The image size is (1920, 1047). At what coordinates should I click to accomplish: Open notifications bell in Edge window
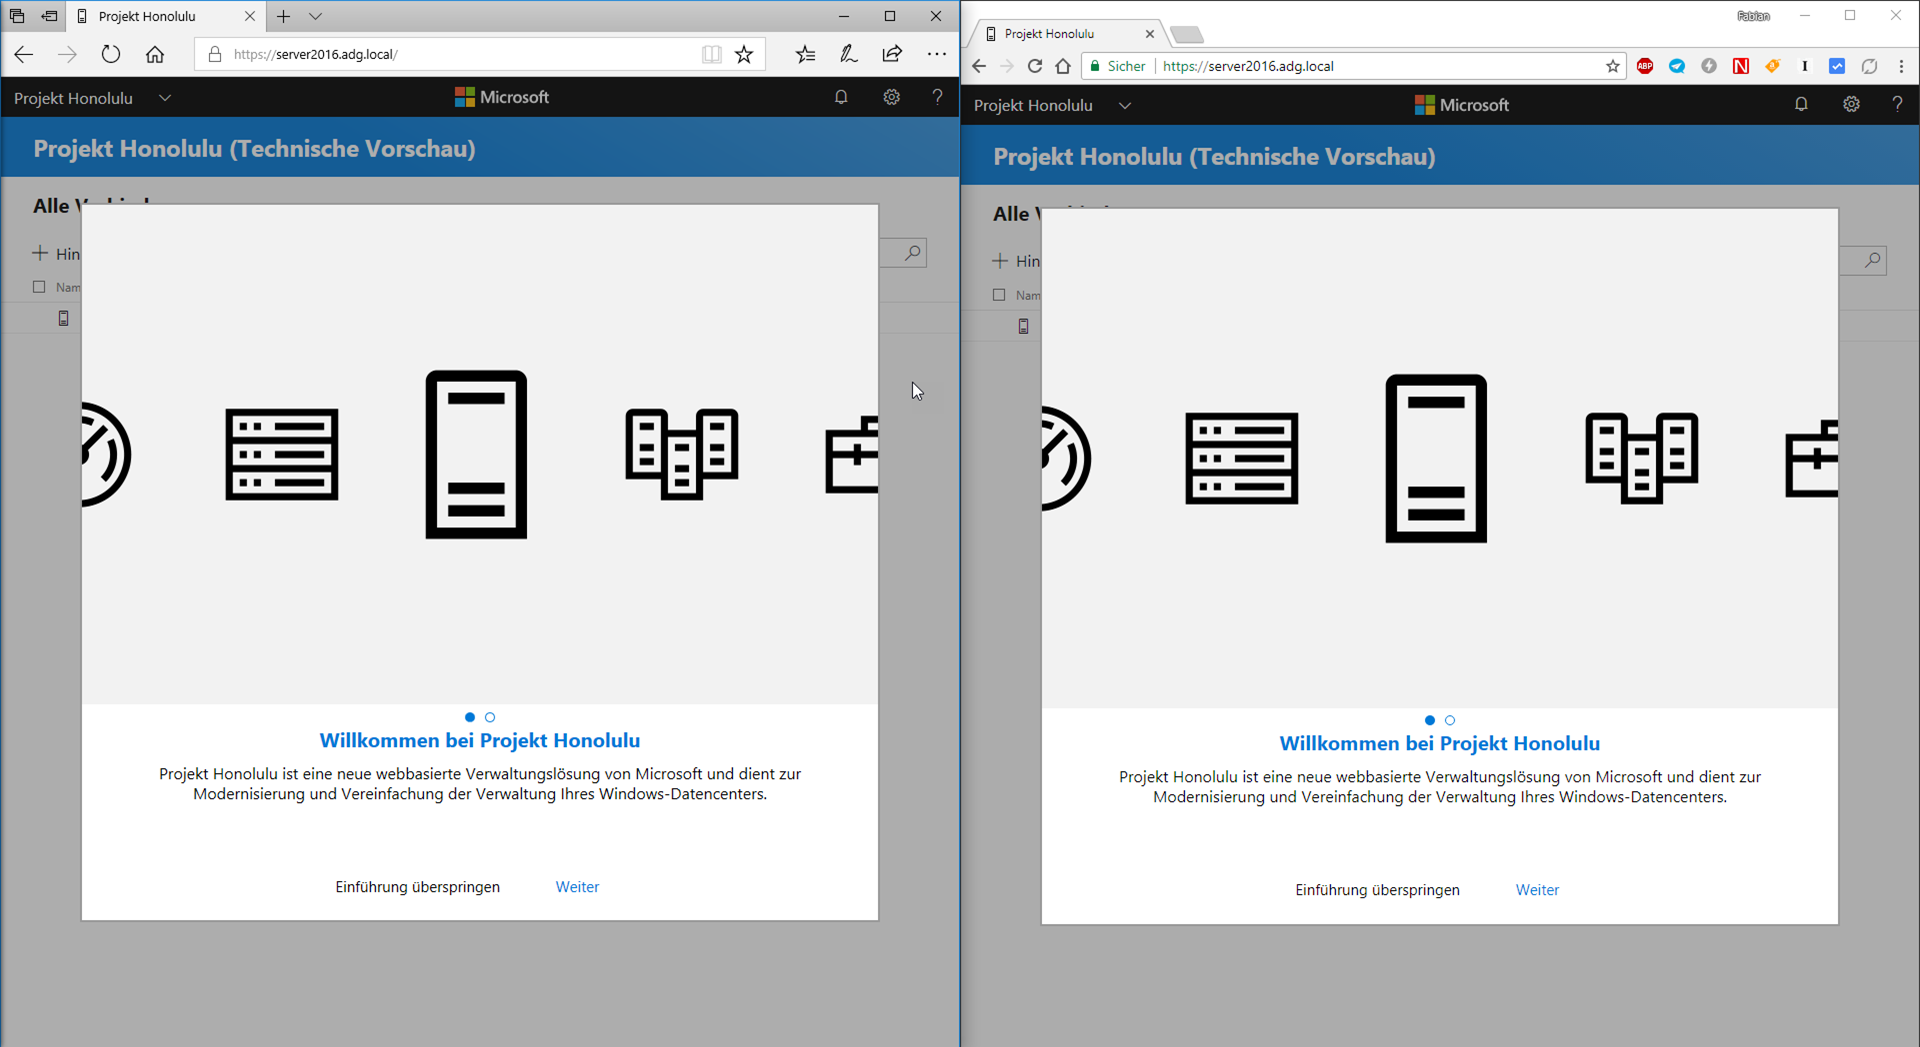click(x=841, y=97)
